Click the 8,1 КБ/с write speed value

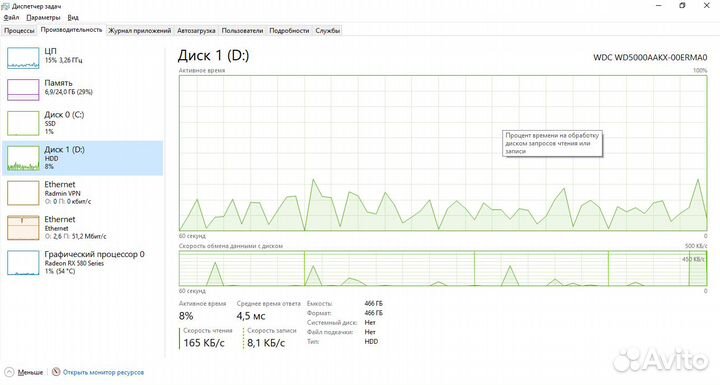[x=266, y=343]
